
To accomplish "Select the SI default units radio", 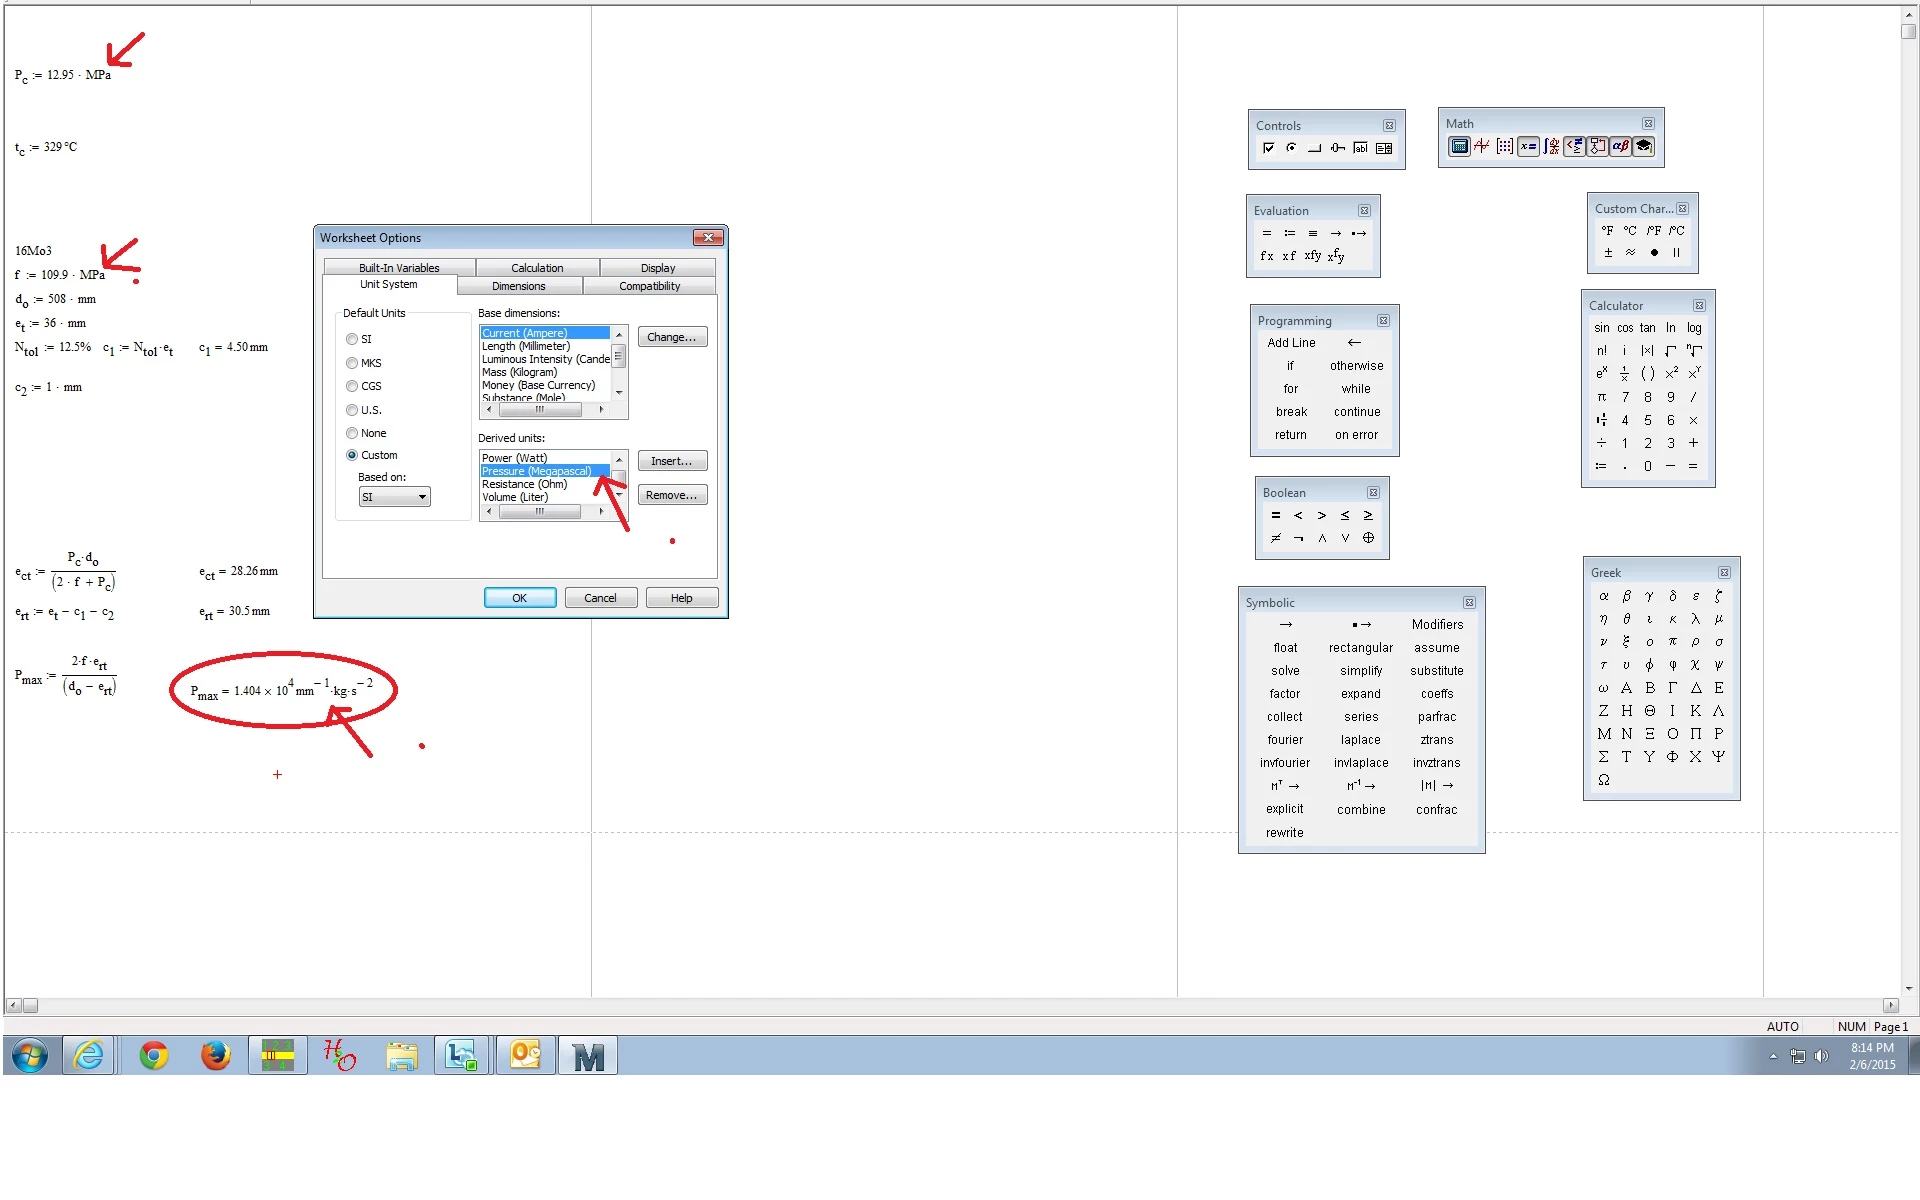I will click(x=352, y=339).
